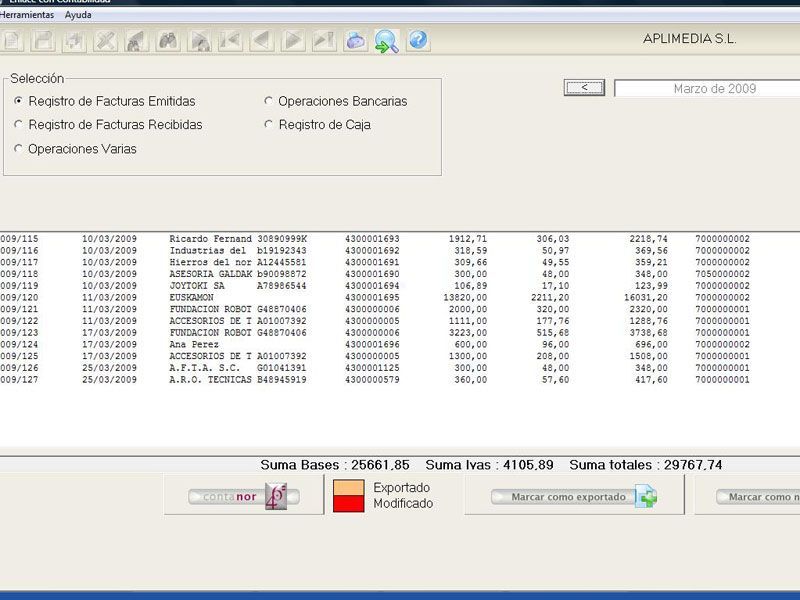Click the printer icon in the toolbar
Screen dimensions: 800x600
pyautogui.click(x=356, y=41)
